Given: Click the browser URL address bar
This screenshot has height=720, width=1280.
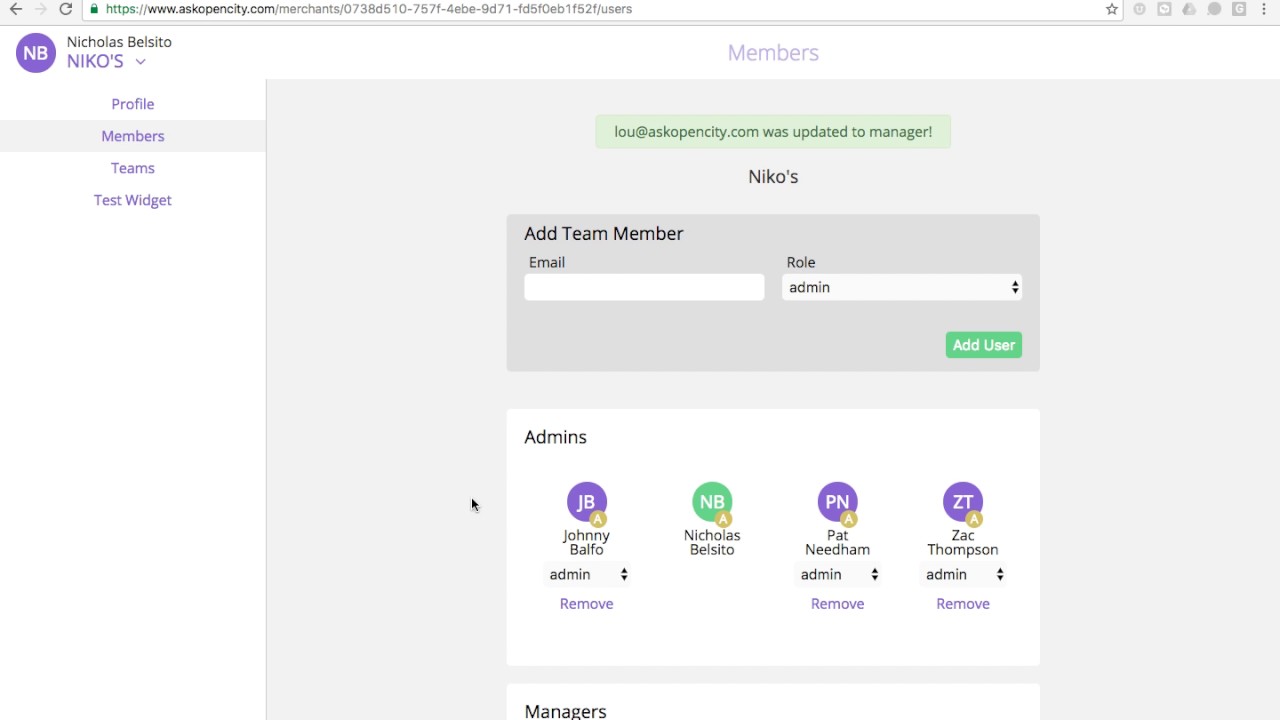Looking at the screenshot, I should pos(600,9).
